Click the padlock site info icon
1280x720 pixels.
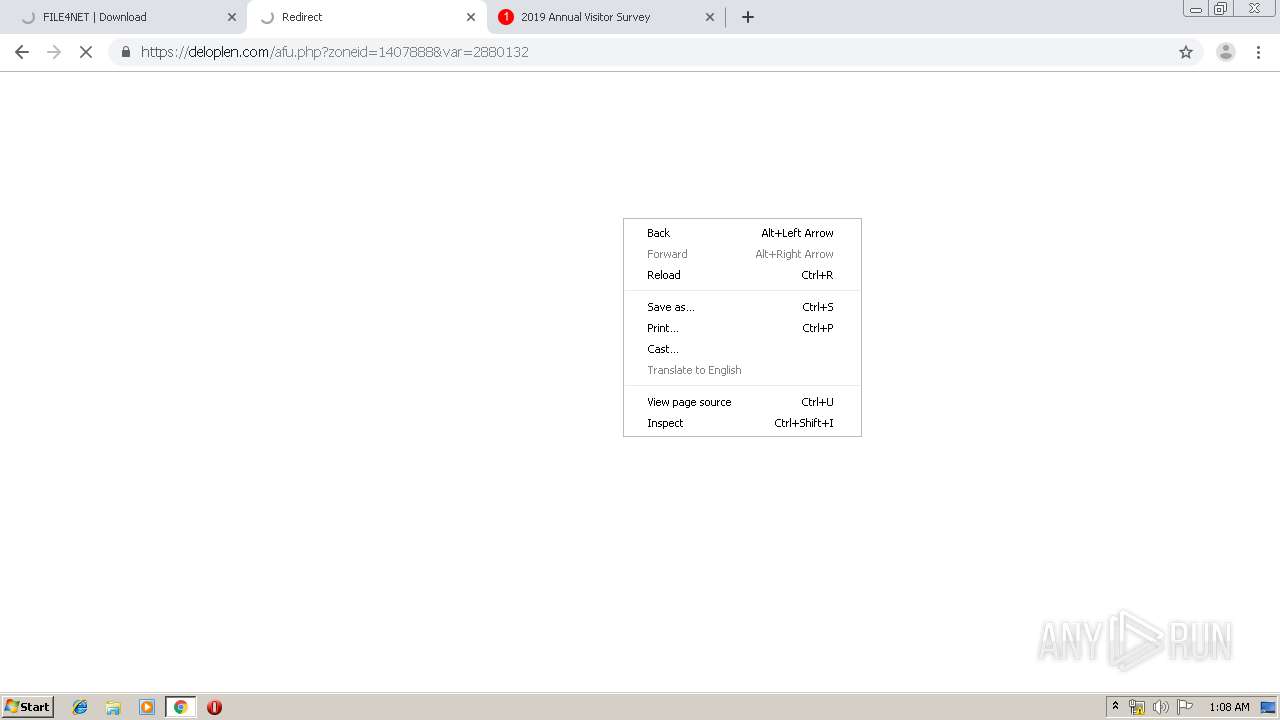(x=125, y=52)
